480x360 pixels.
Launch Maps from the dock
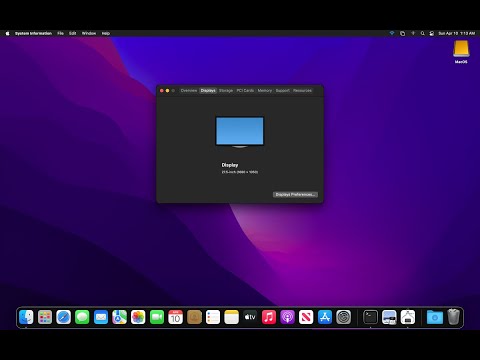point(120,317)
